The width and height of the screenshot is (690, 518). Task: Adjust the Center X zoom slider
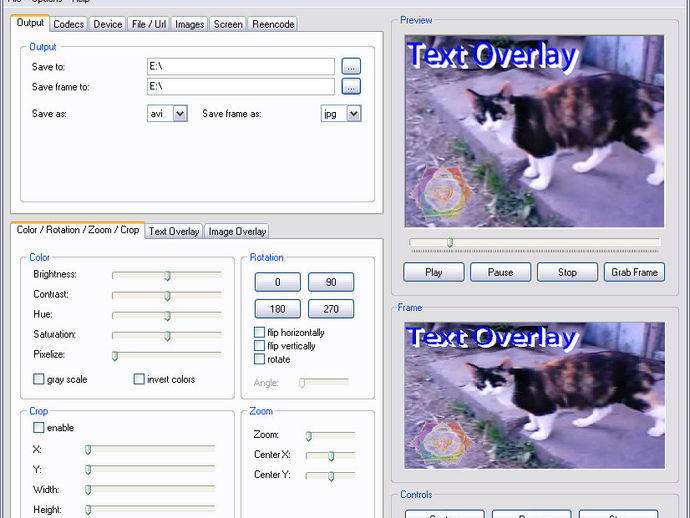point(330,456)
